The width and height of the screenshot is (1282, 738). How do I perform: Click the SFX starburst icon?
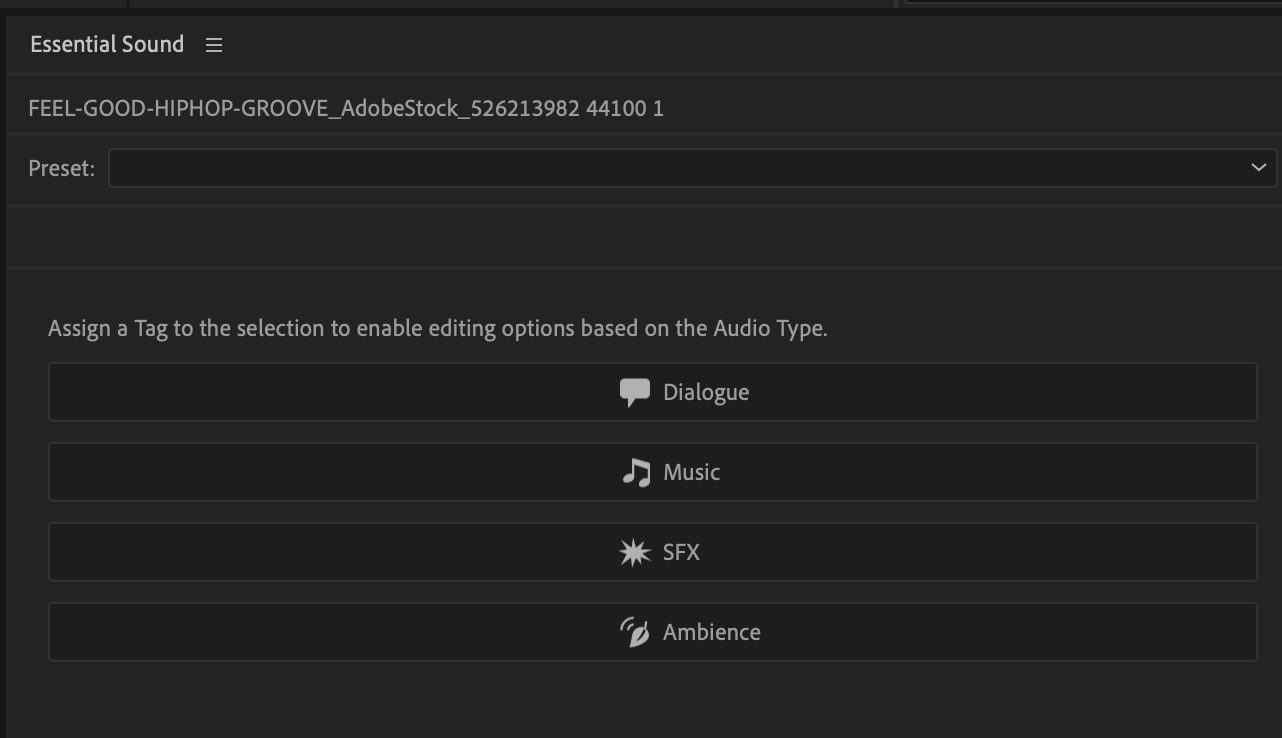point(635,552)
